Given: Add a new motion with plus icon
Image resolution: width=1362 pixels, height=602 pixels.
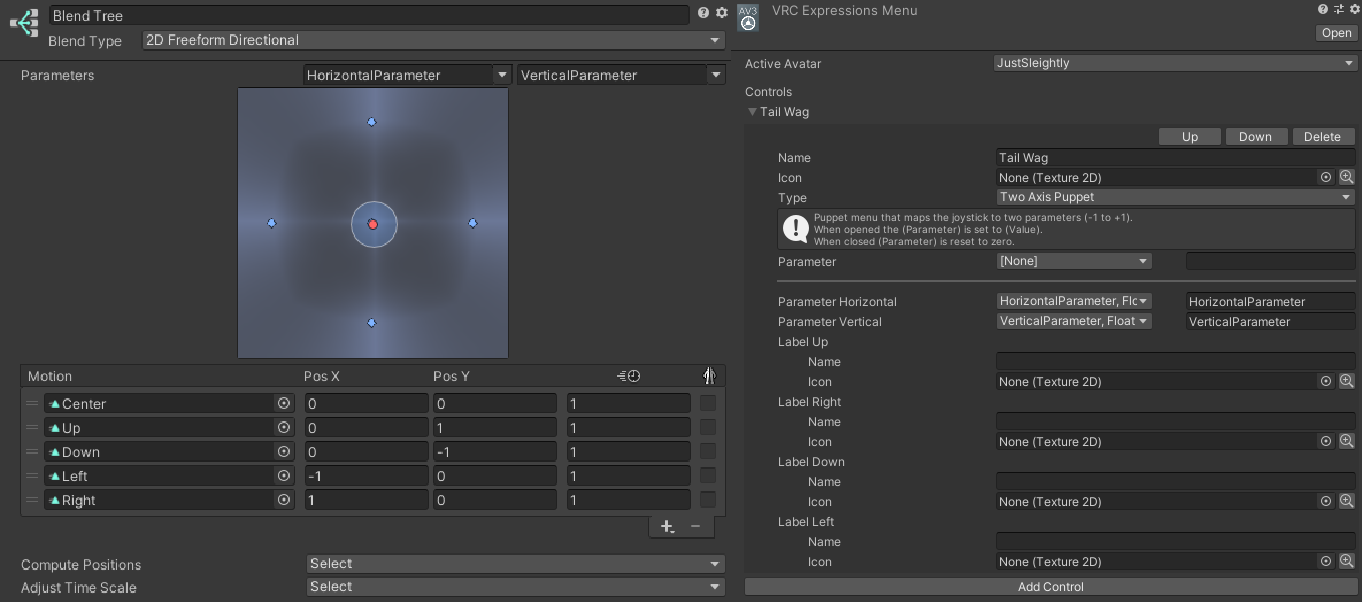Looking at the screenshot, I should tap(667, 526).
